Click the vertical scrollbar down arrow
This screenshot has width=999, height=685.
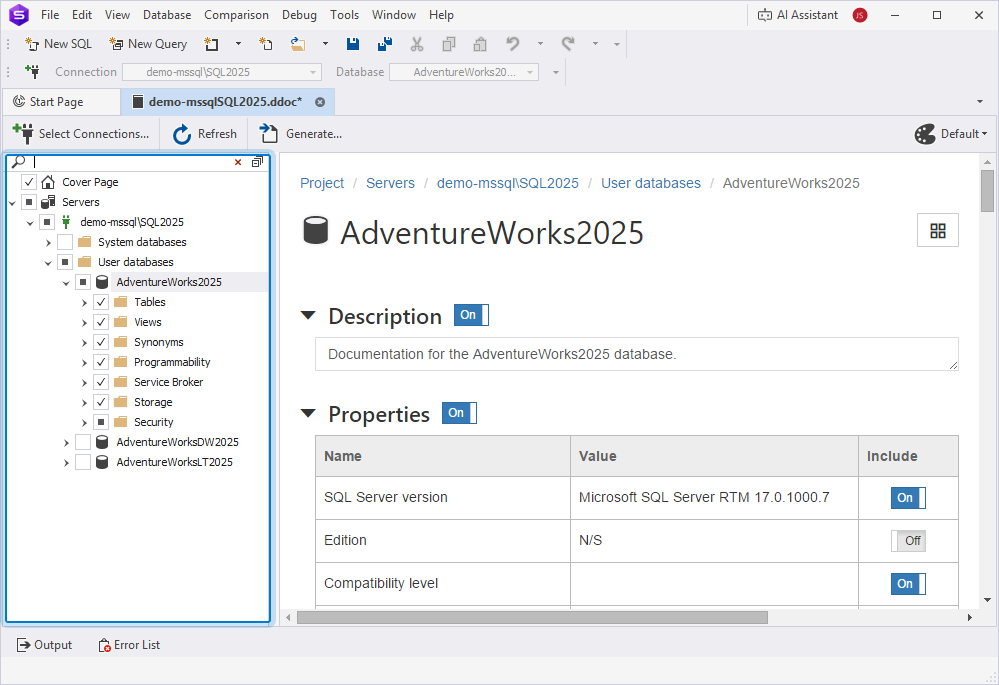tap(987, 600)
